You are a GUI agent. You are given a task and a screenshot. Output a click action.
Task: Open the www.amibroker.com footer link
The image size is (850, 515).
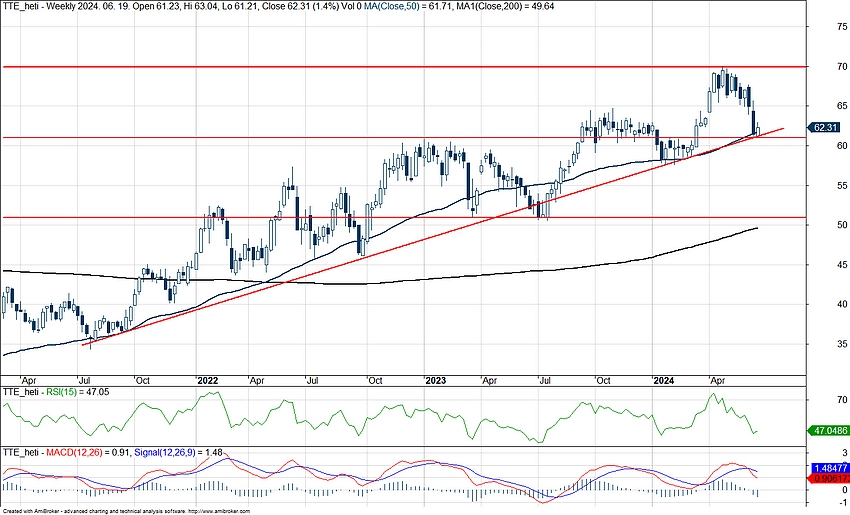pyautogui.click(x=218, y=511)
